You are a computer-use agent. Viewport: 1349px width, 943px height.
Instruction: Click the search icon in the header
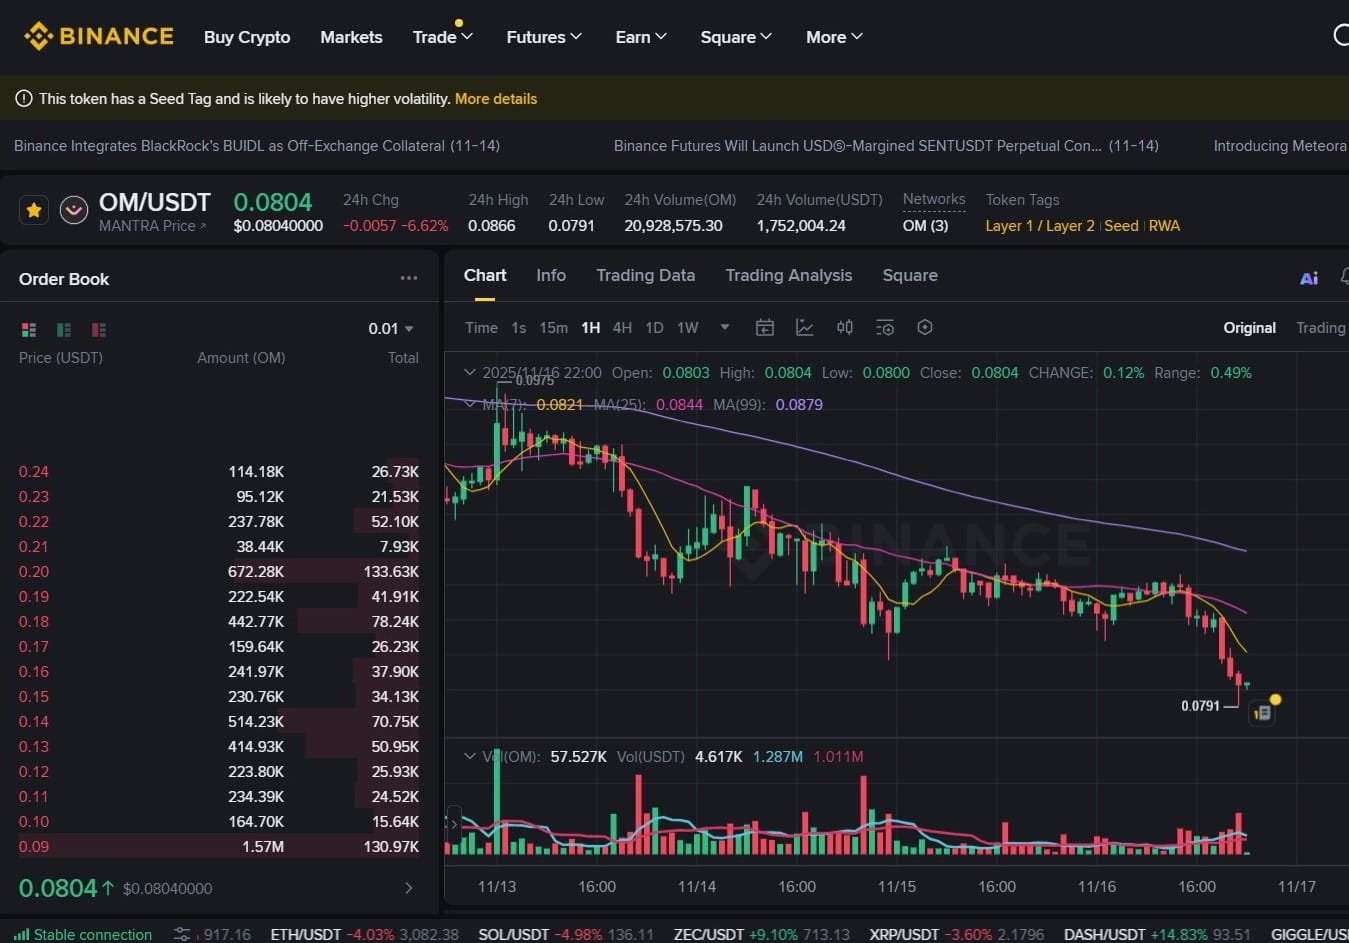pyautogui.click(x=1341, y=36)
